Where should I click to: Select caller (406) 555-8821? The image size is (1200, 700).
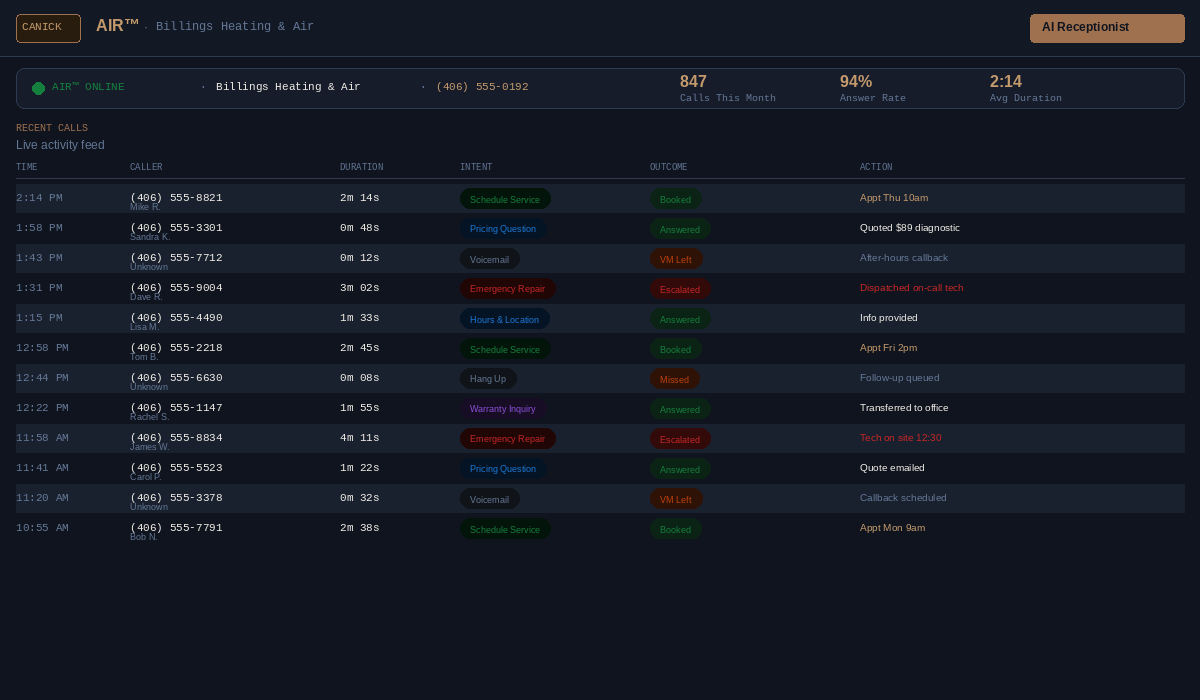point(176,198)
